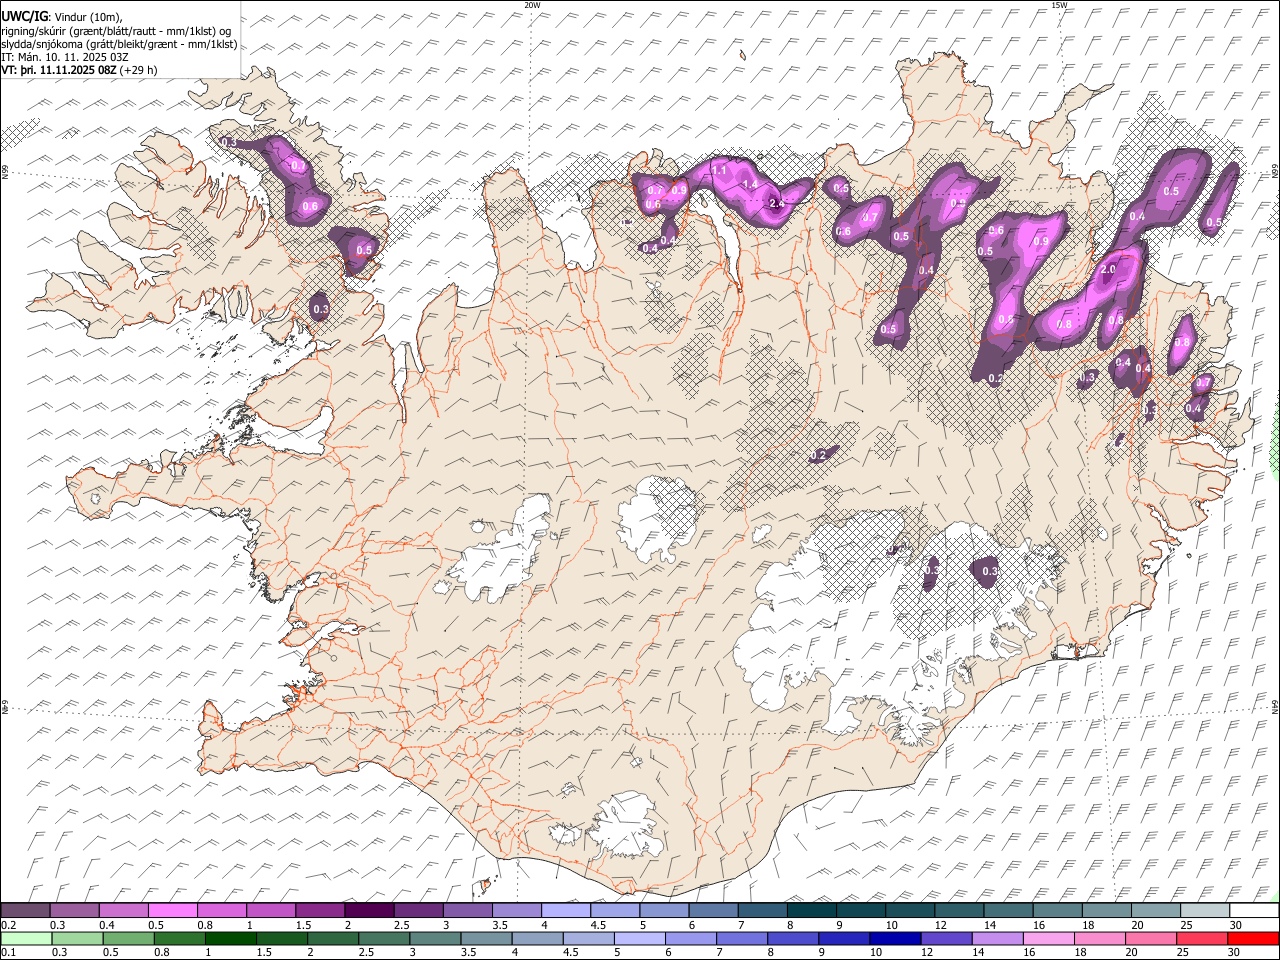Click the "VT: þri. 11.11.2025 08Z (+29 h)" line
This screenshot has height=960, width=1280.
[x=79, y=70]
